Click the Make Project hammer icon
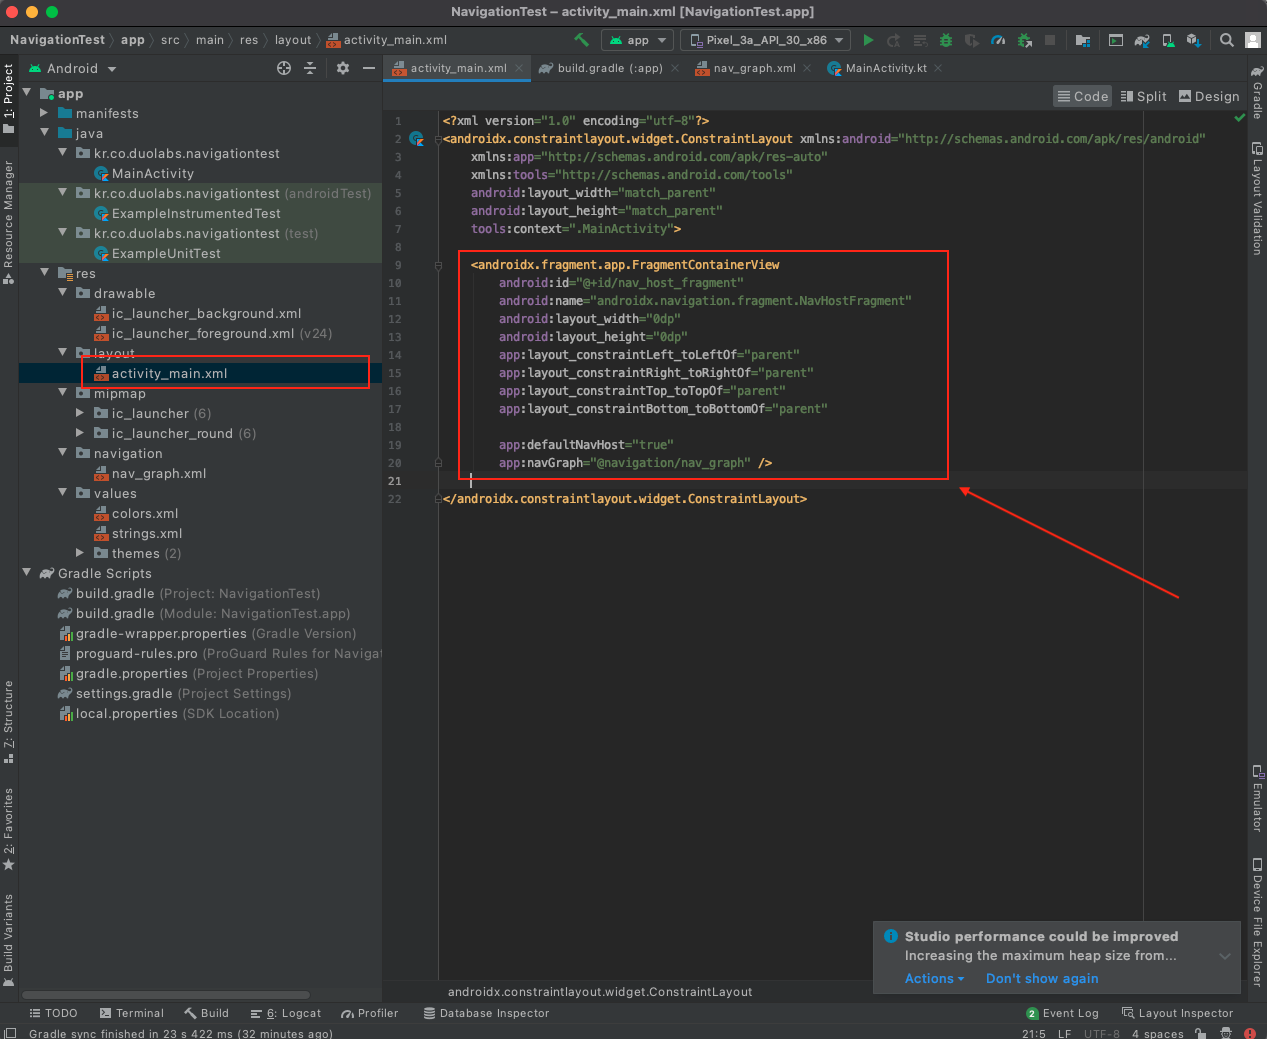Screen dimensions: 1267x1039 click(x=581, y=40)
